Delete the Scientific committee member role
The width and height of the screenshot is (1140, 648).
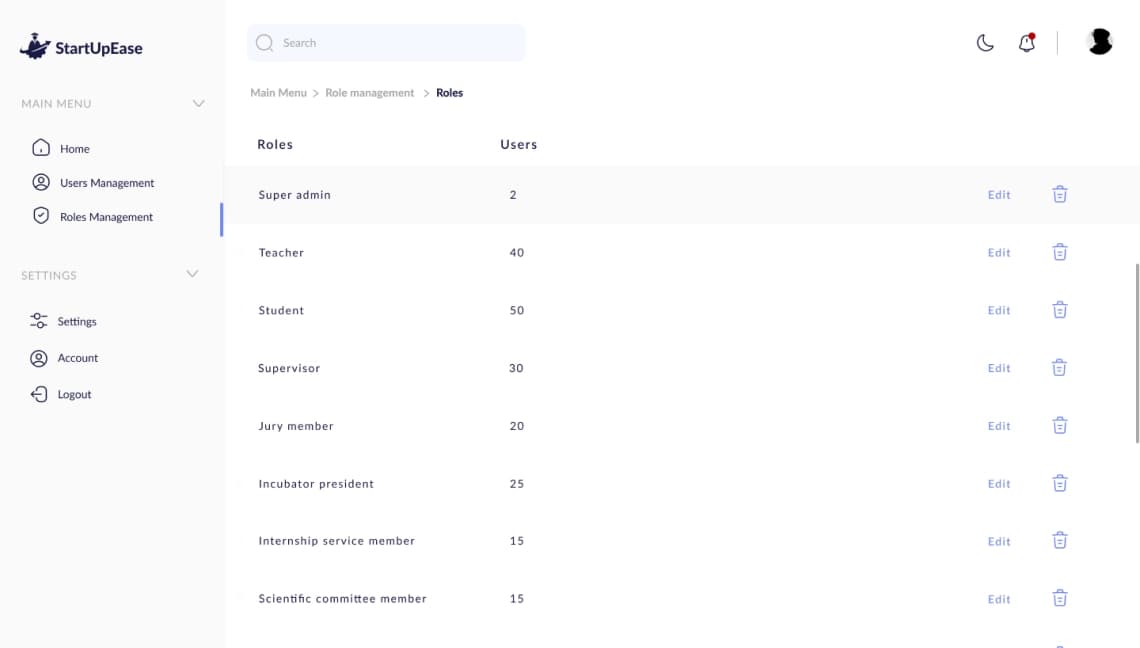click(1060, 598)
